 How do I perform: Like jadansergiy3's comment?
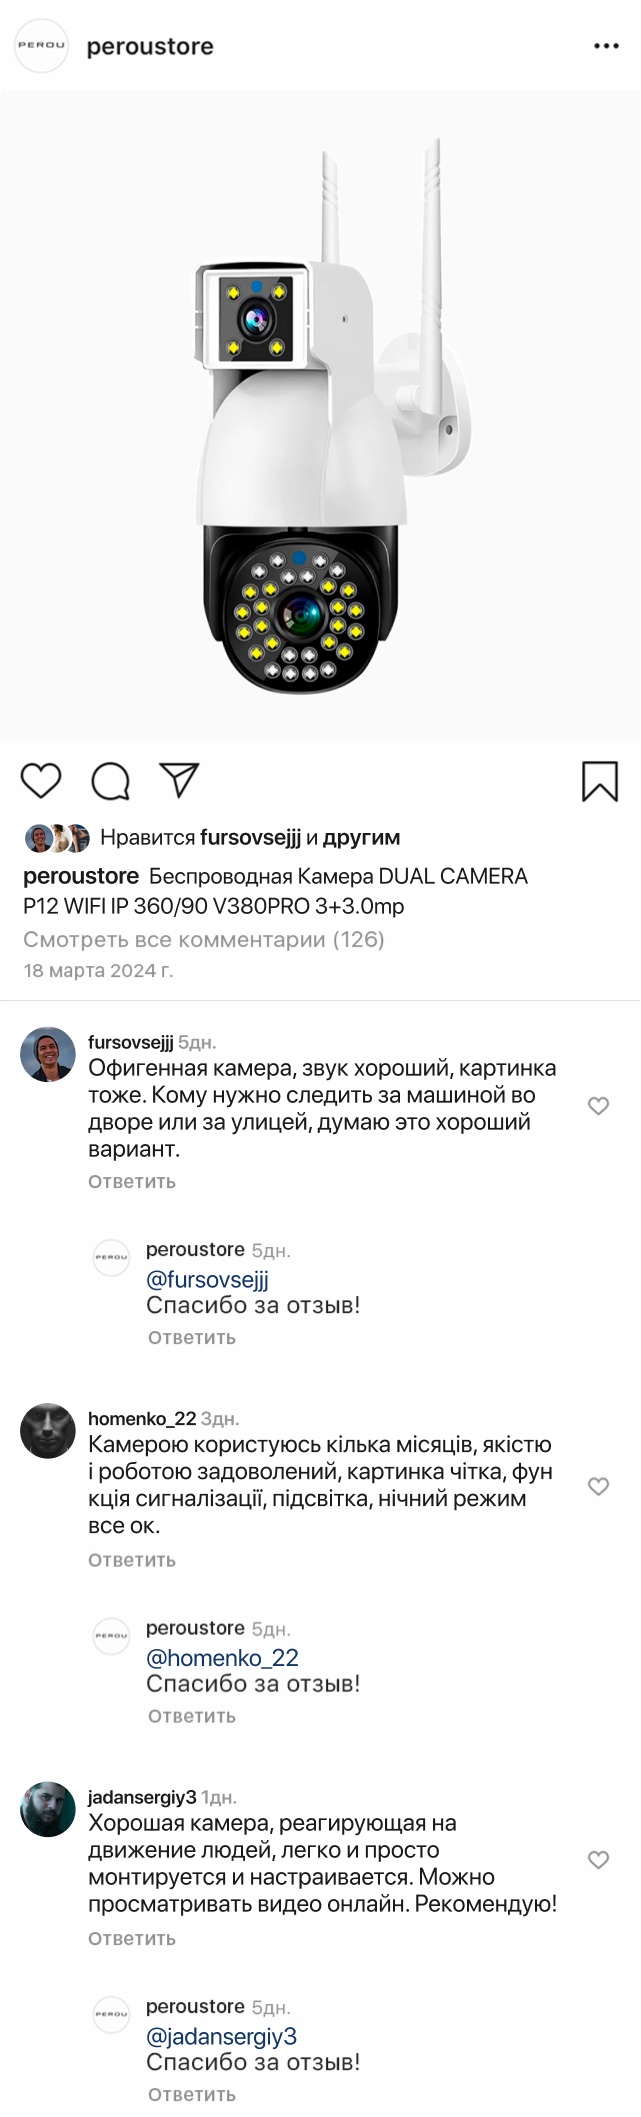pos(598,1860)
